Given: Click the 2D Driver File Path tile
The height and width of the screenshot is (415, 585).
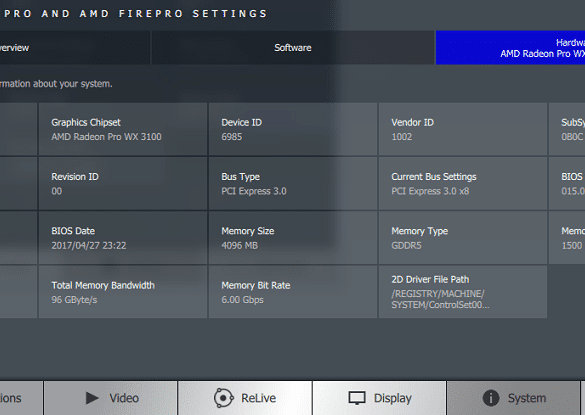Looking at the screenshot, I should [463, 292].
